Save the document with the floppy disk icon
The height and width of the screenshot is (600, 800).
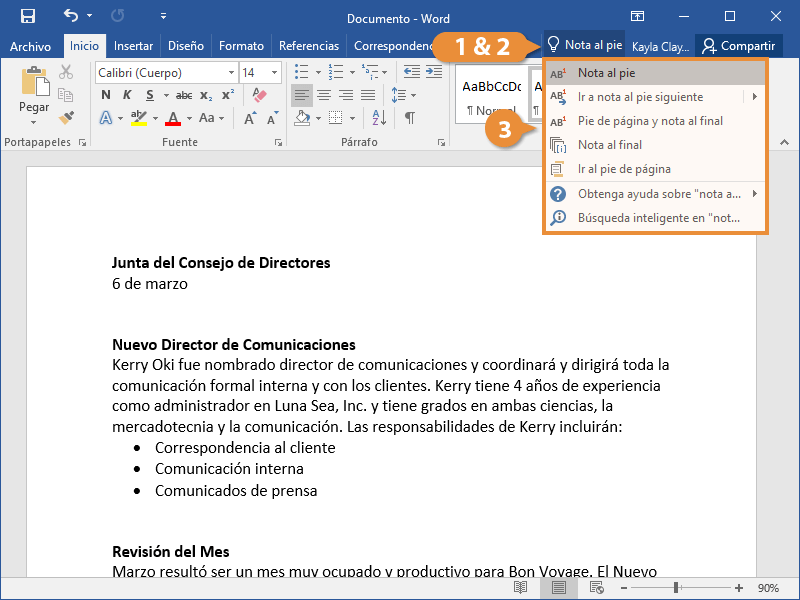point(28,16)
